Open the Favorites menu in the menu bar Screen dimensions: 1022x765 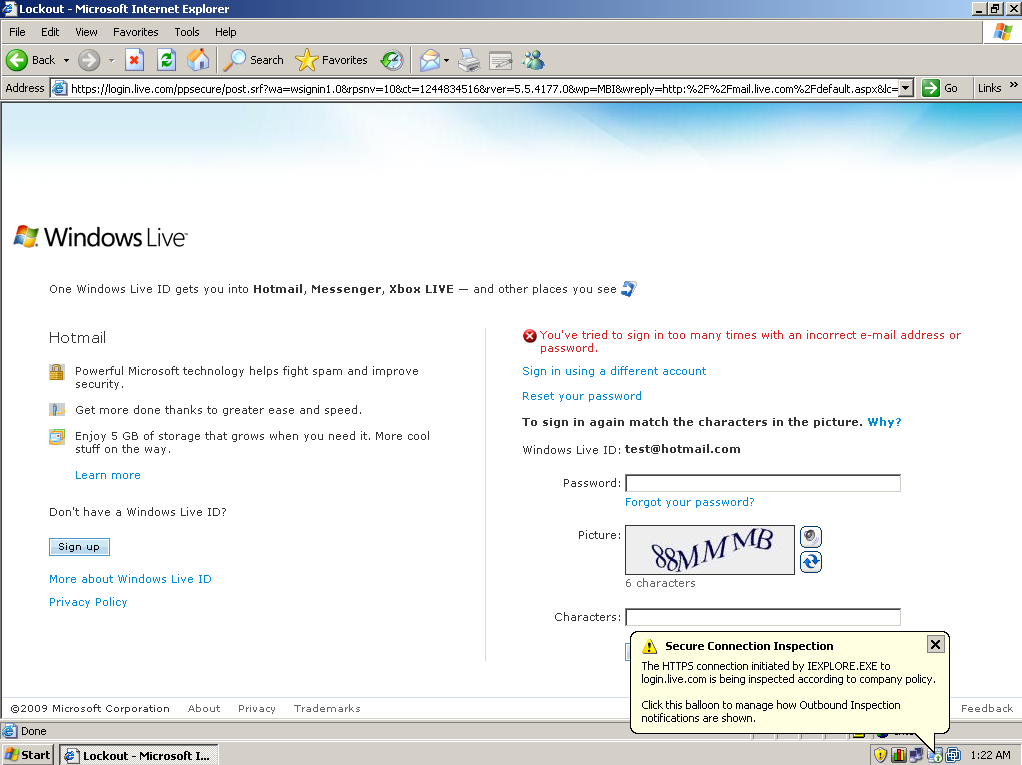click(136, 32)
